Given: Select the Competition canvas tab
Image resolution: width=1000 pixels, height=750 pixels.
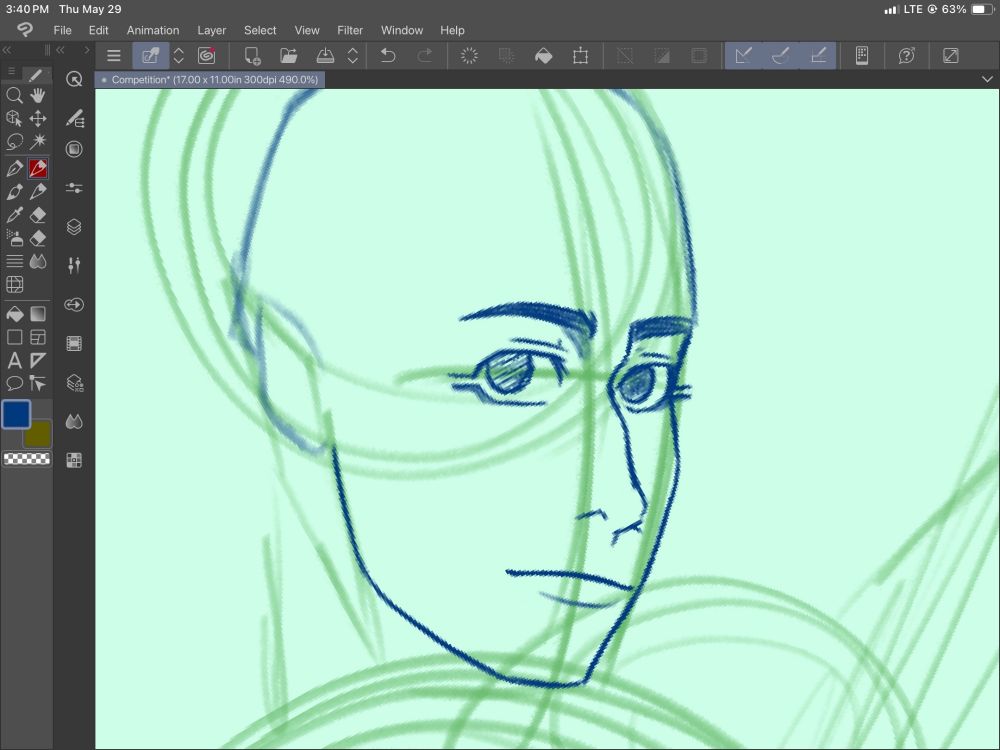Looking at the screenshot, I should point(210,79).
